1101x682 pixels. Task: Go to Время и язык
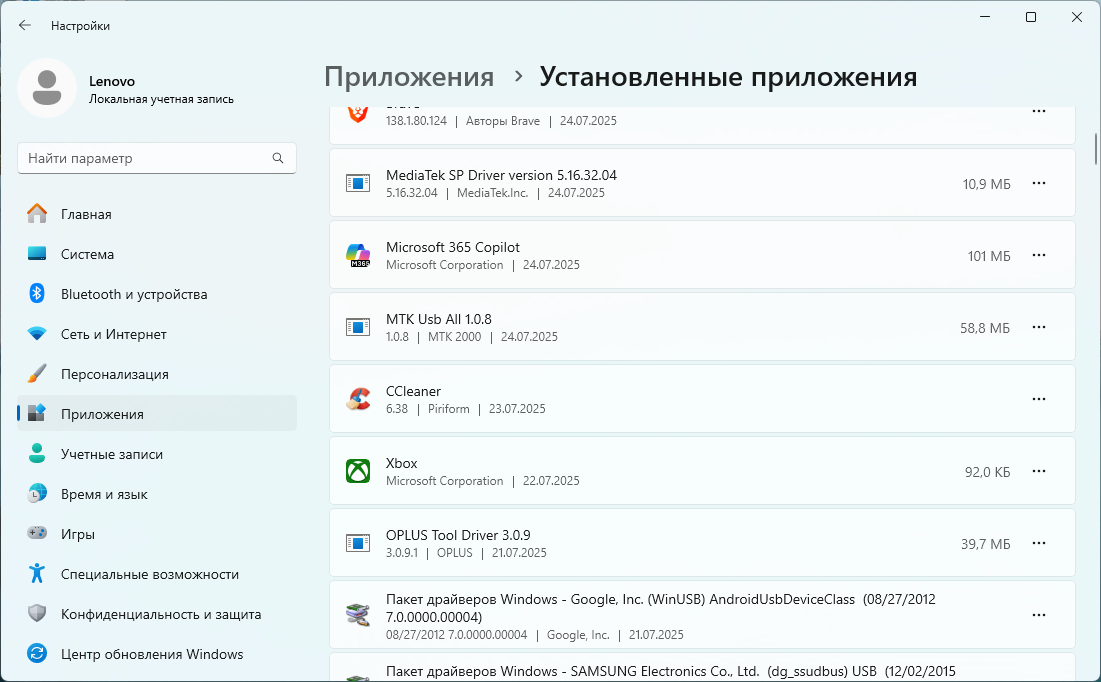[x=157, y=494]
